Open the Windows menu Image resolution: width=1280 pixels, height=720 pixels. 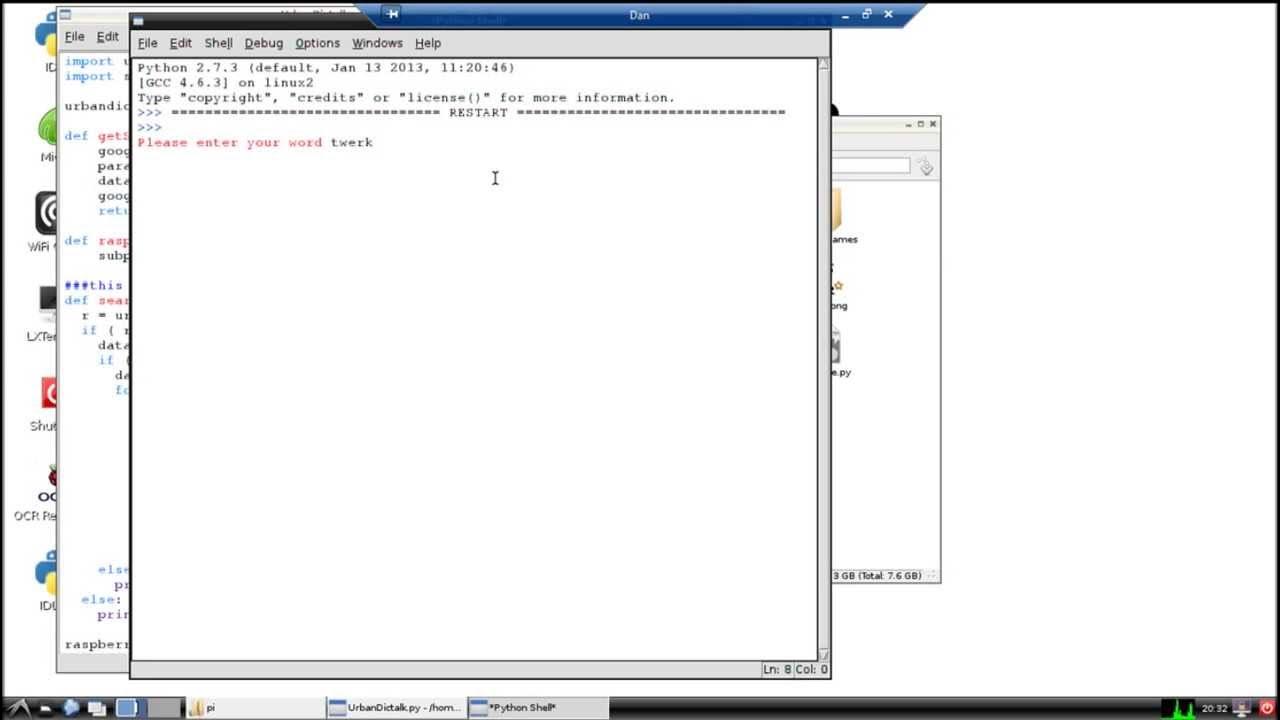[377, 43]
